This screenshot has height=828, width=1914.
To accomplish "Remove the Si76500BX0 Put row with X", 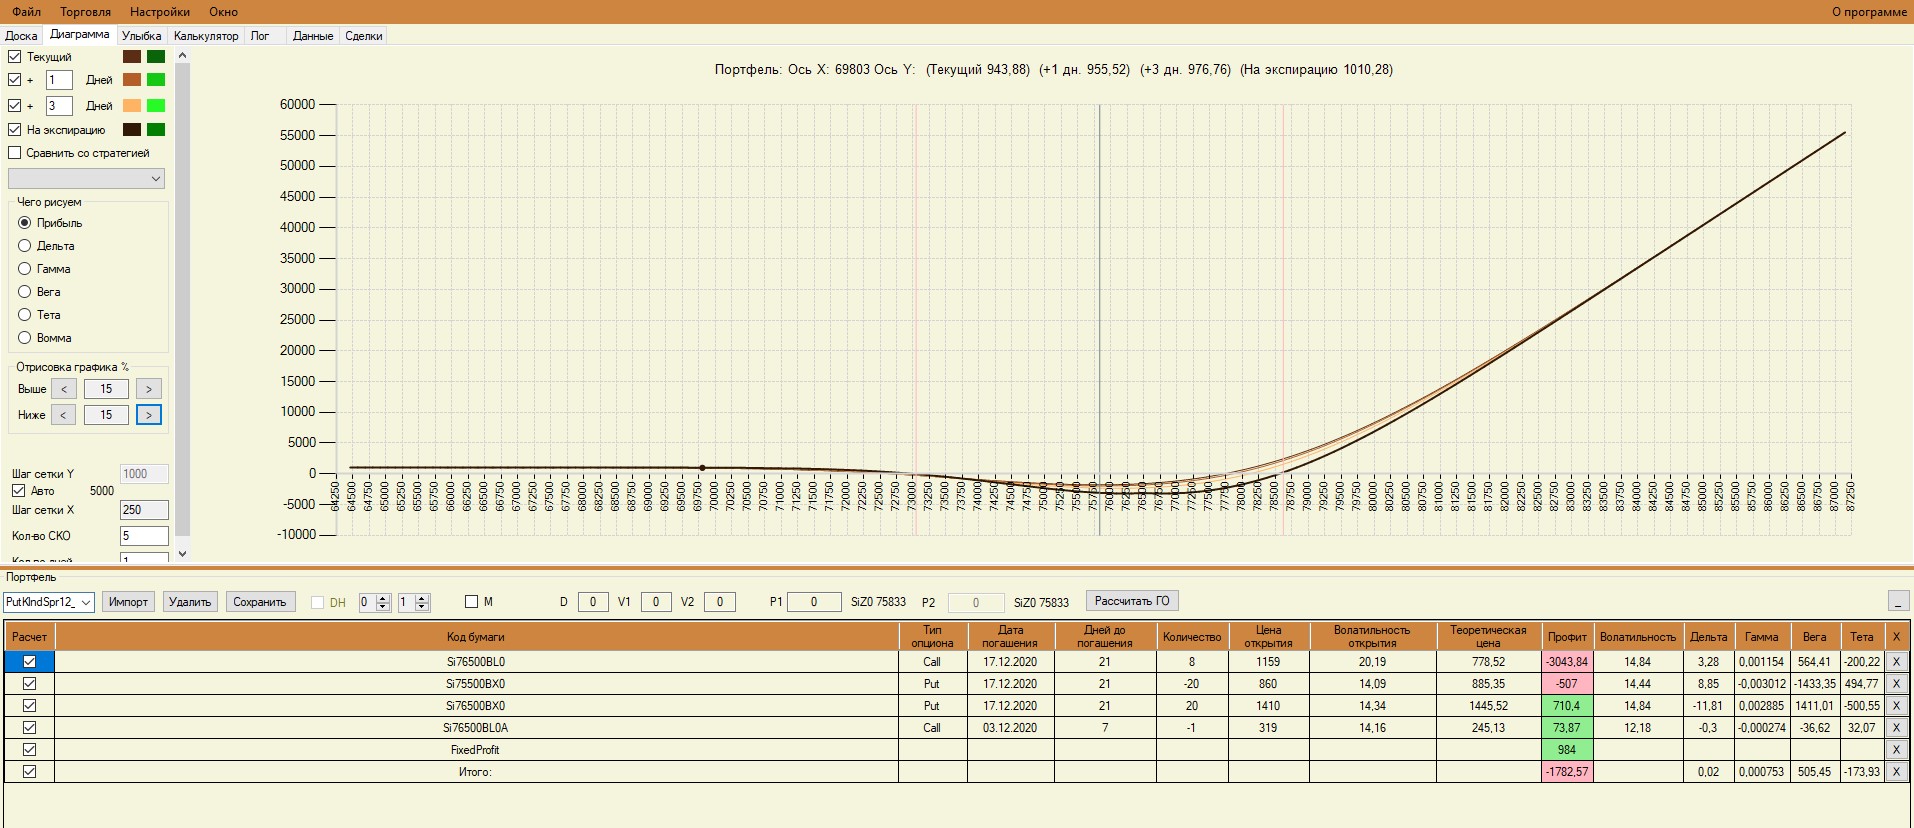I will coord(1895,706).
